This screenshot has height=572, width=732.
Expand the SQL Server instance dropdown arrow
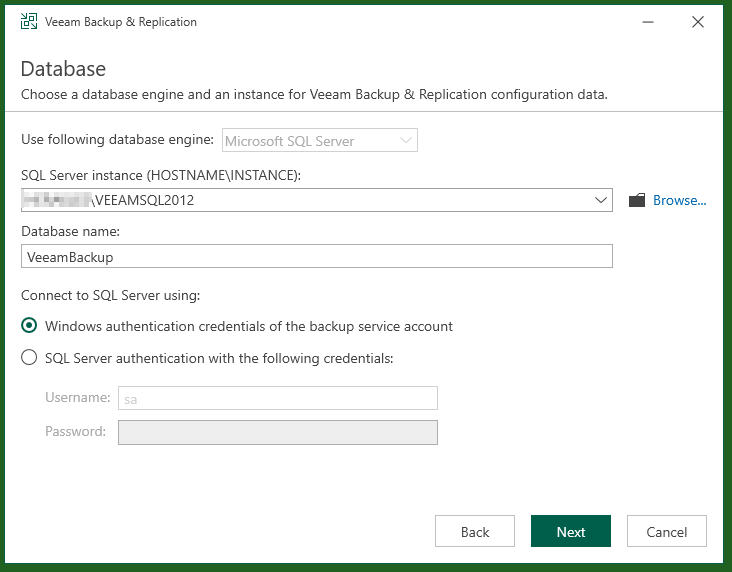click(601, 200)
